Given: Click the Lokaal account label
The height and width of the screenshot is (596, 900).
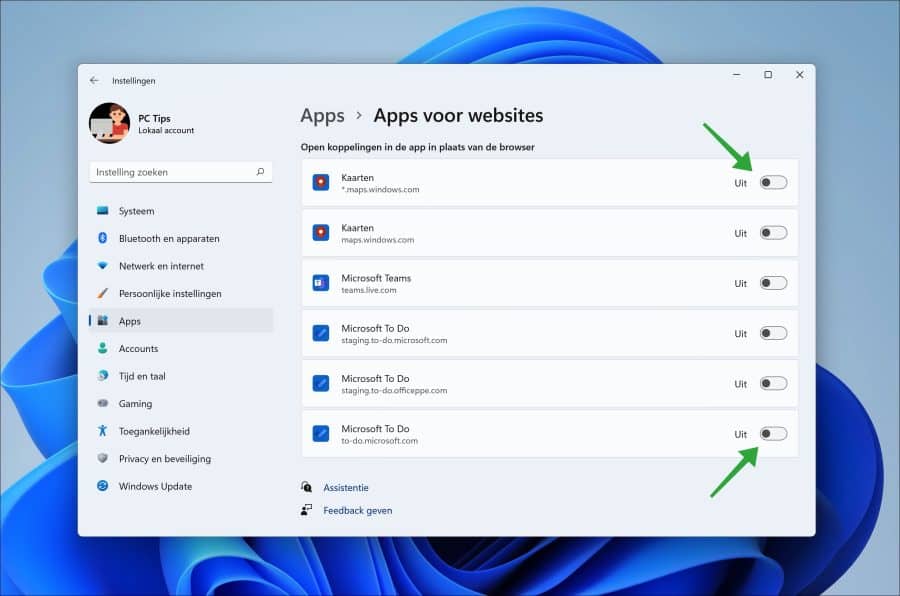Looking at the screenshot, I should pyautogui.click(x=166, y=130).
